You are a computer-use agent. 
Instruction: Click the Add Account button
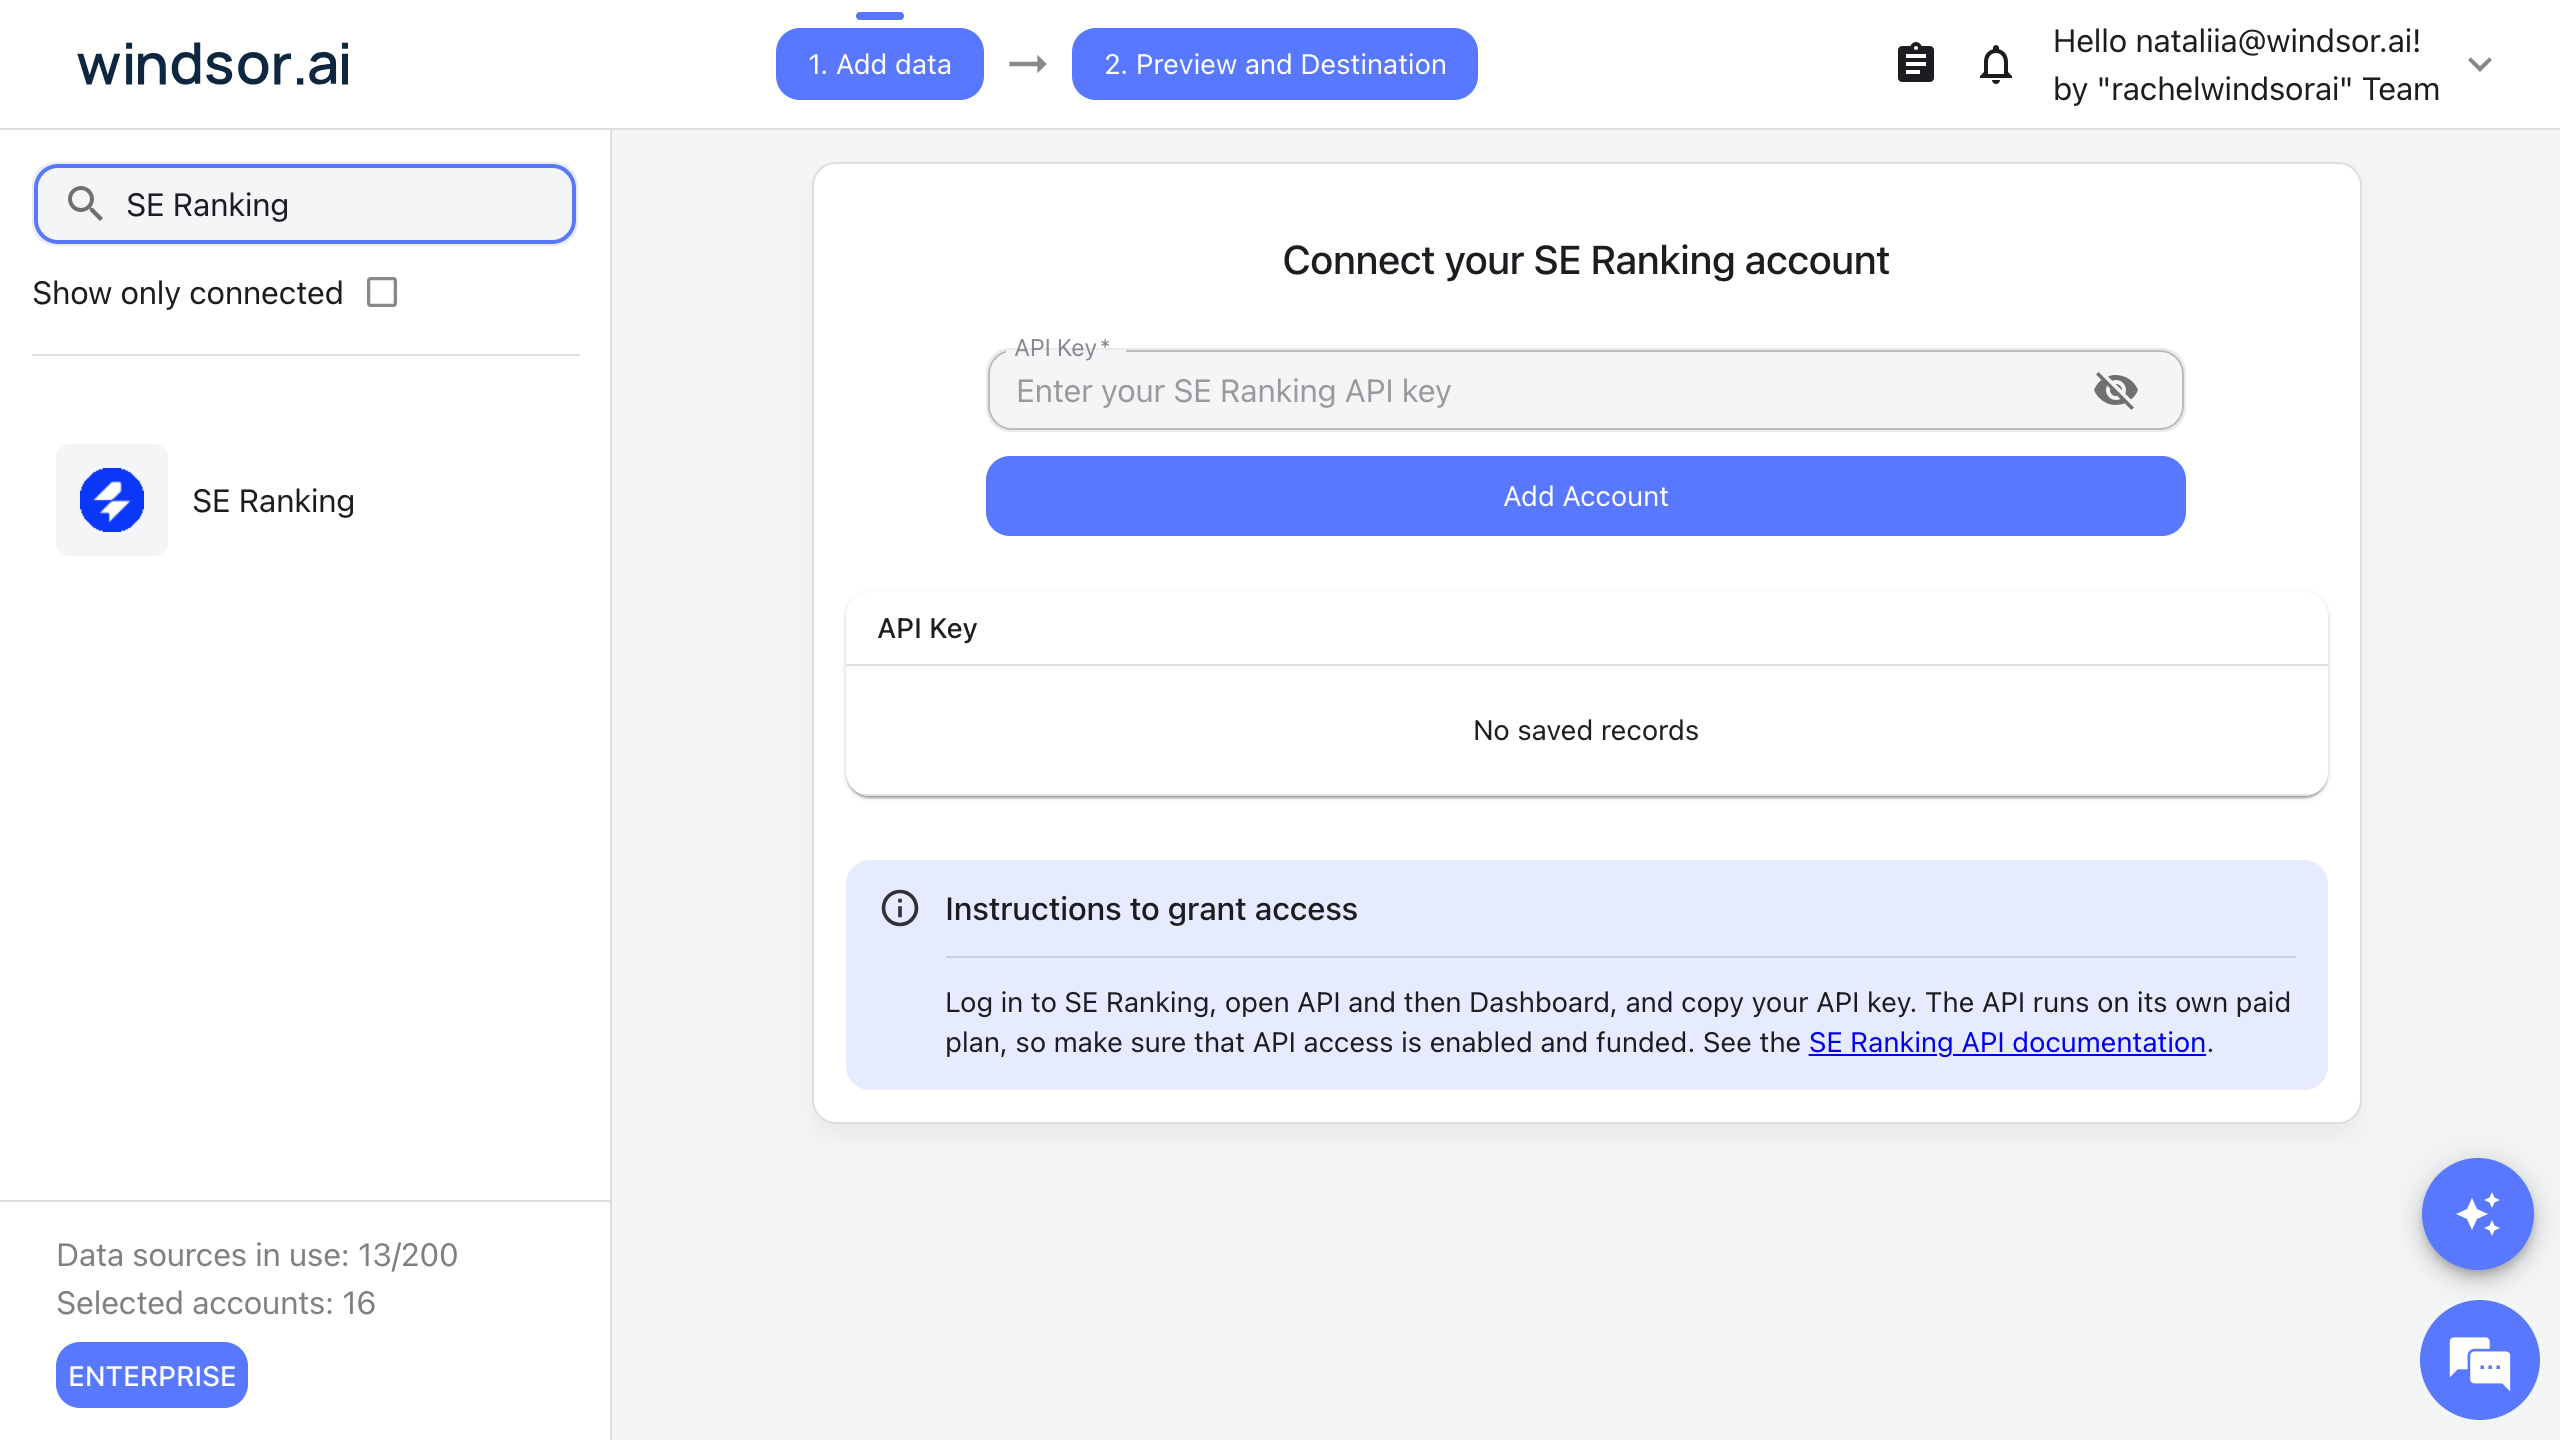click(1585, 496)
